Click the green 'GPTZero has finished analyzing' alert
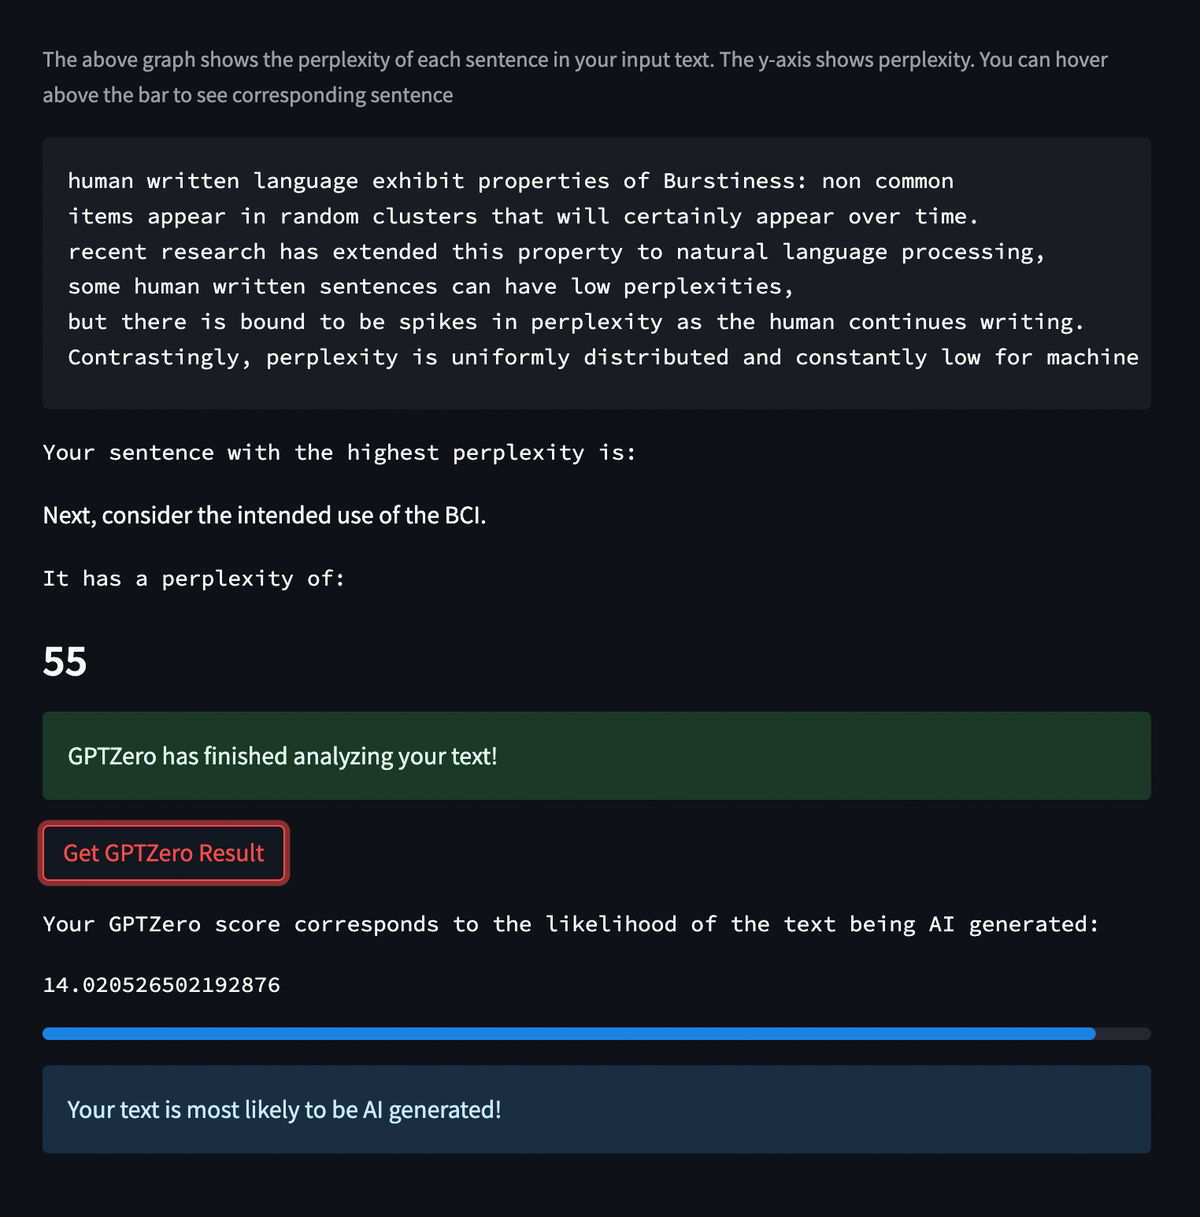The height and width of the screenshot is (1217, 1200). (596, 756)
